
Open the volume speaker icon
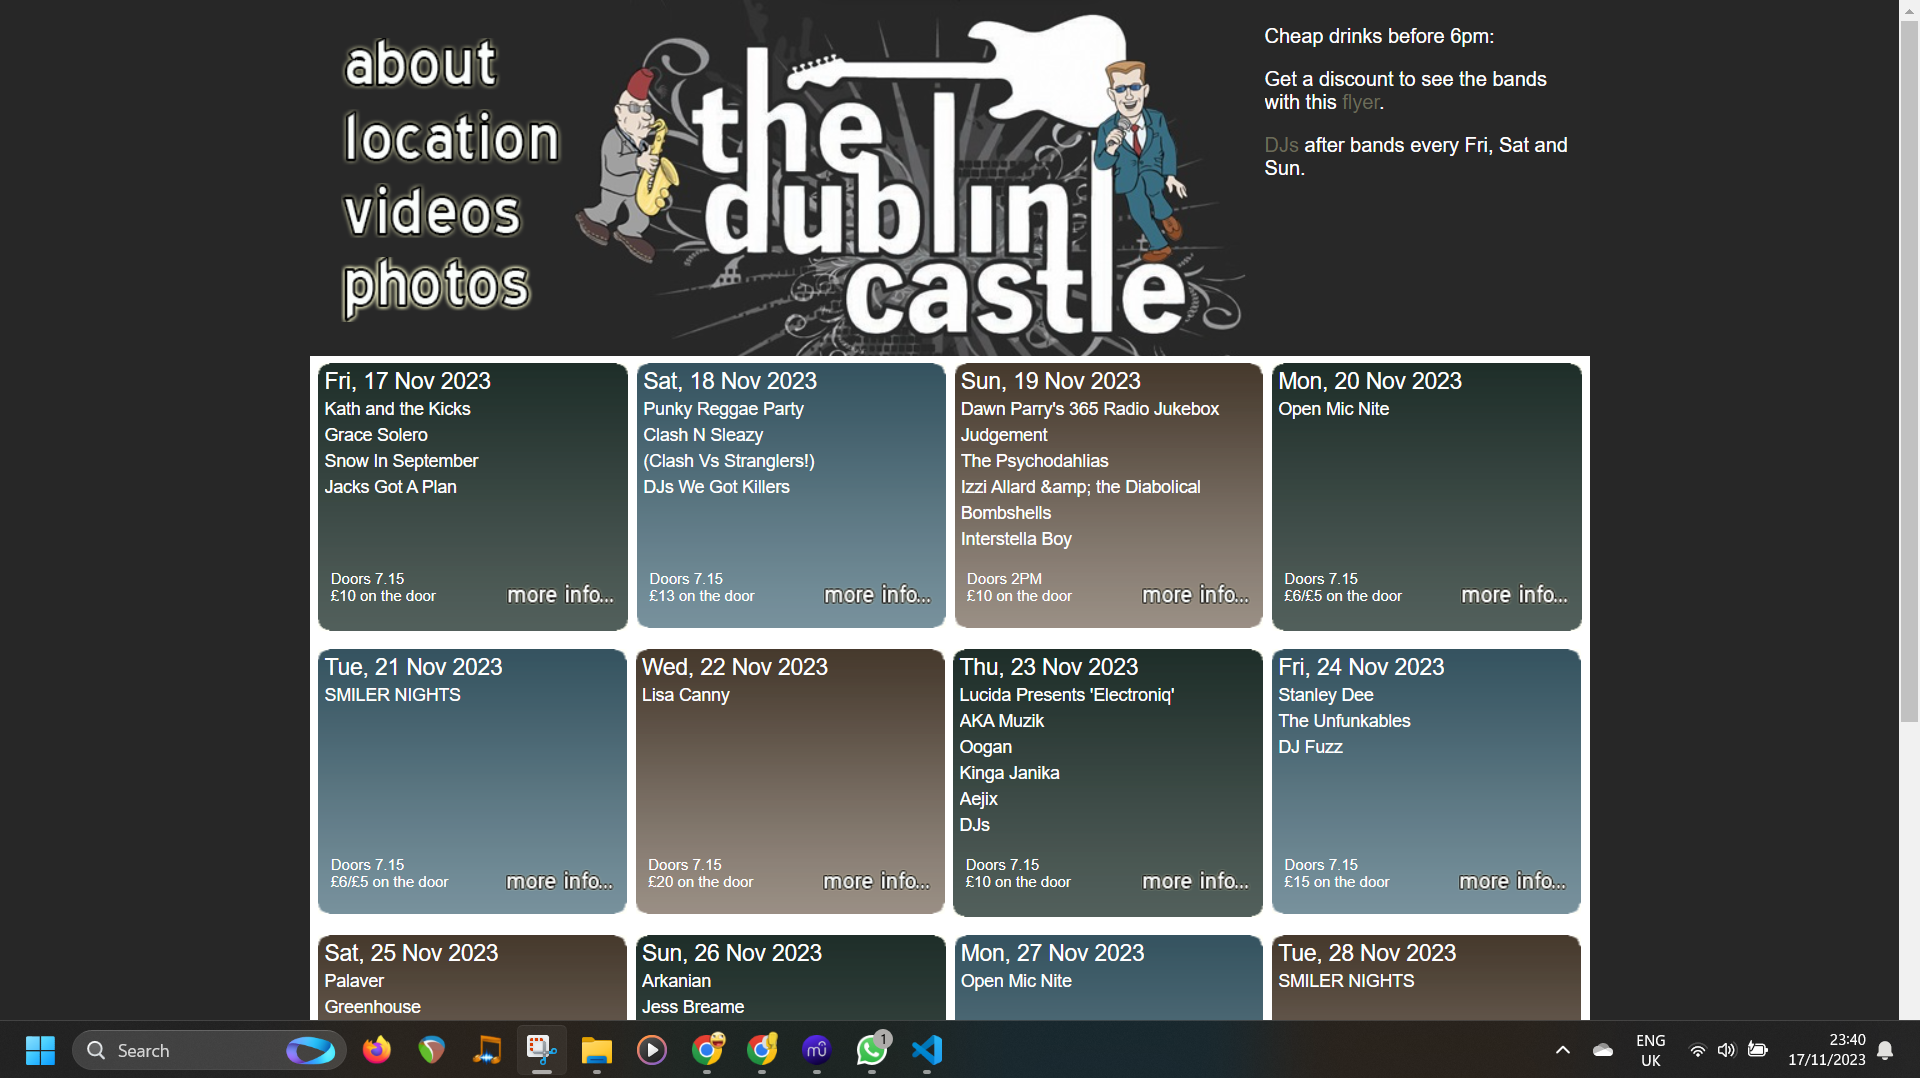click(1726, 1050)
